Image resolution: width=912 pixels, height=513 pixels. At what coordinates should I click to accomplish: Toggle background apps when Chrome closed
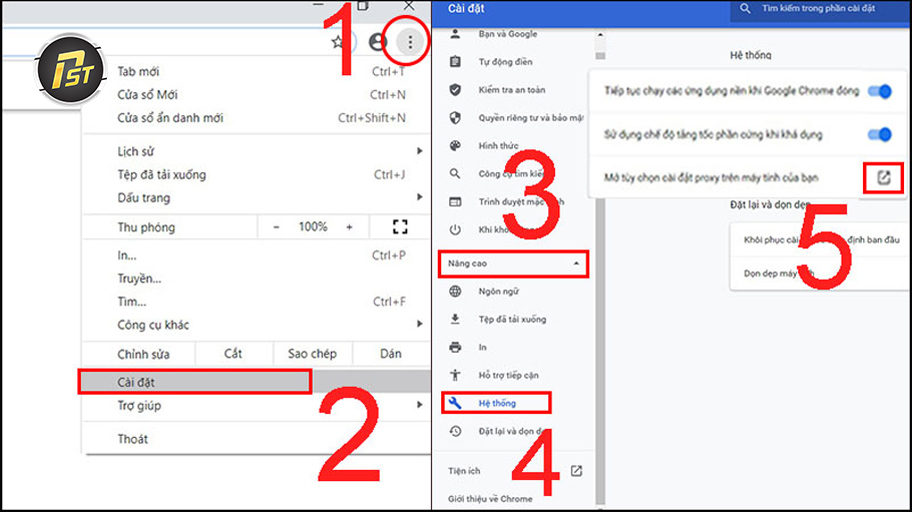coord(879,91)
